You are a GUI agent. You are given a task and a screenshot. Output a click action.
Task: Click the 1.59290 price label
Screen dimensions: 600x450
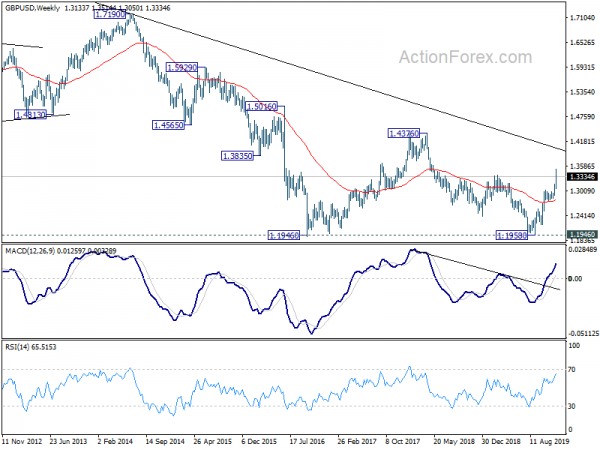182,68
